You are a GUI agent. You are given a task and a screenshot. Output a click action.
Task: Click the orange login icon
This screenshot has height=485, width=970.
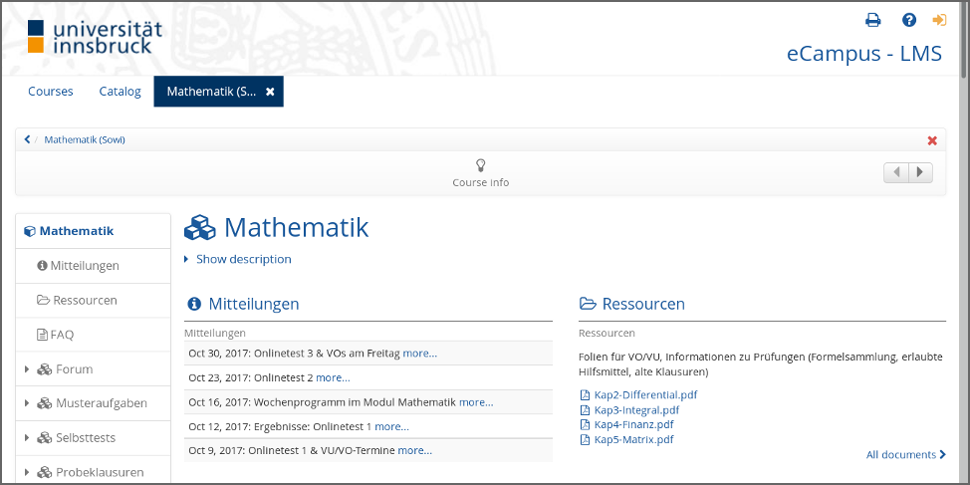[x=940, y=20]
